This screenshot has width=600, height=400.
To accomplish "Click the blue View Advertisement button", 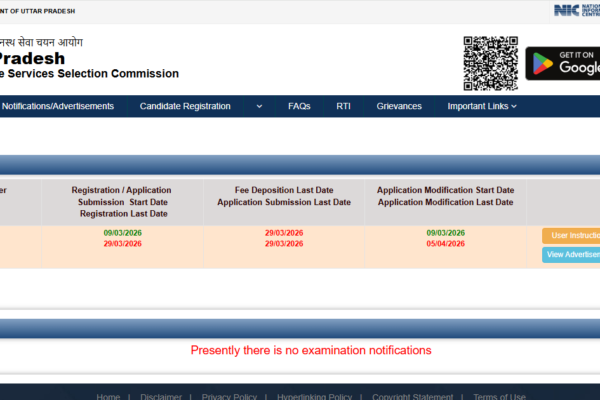I will coord(572,255).
